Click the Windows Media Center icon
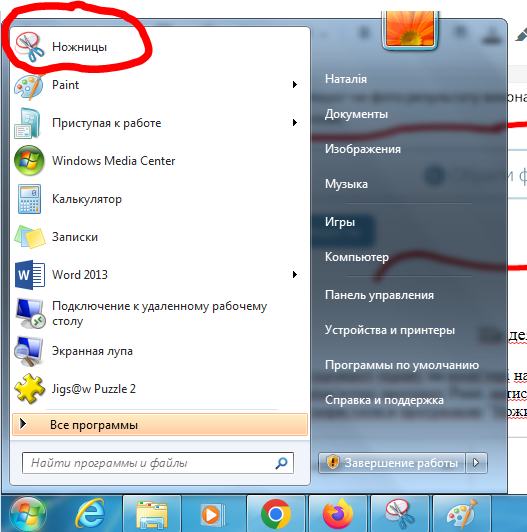The height and width of the screenshot is (532, 527). point(29,160)
